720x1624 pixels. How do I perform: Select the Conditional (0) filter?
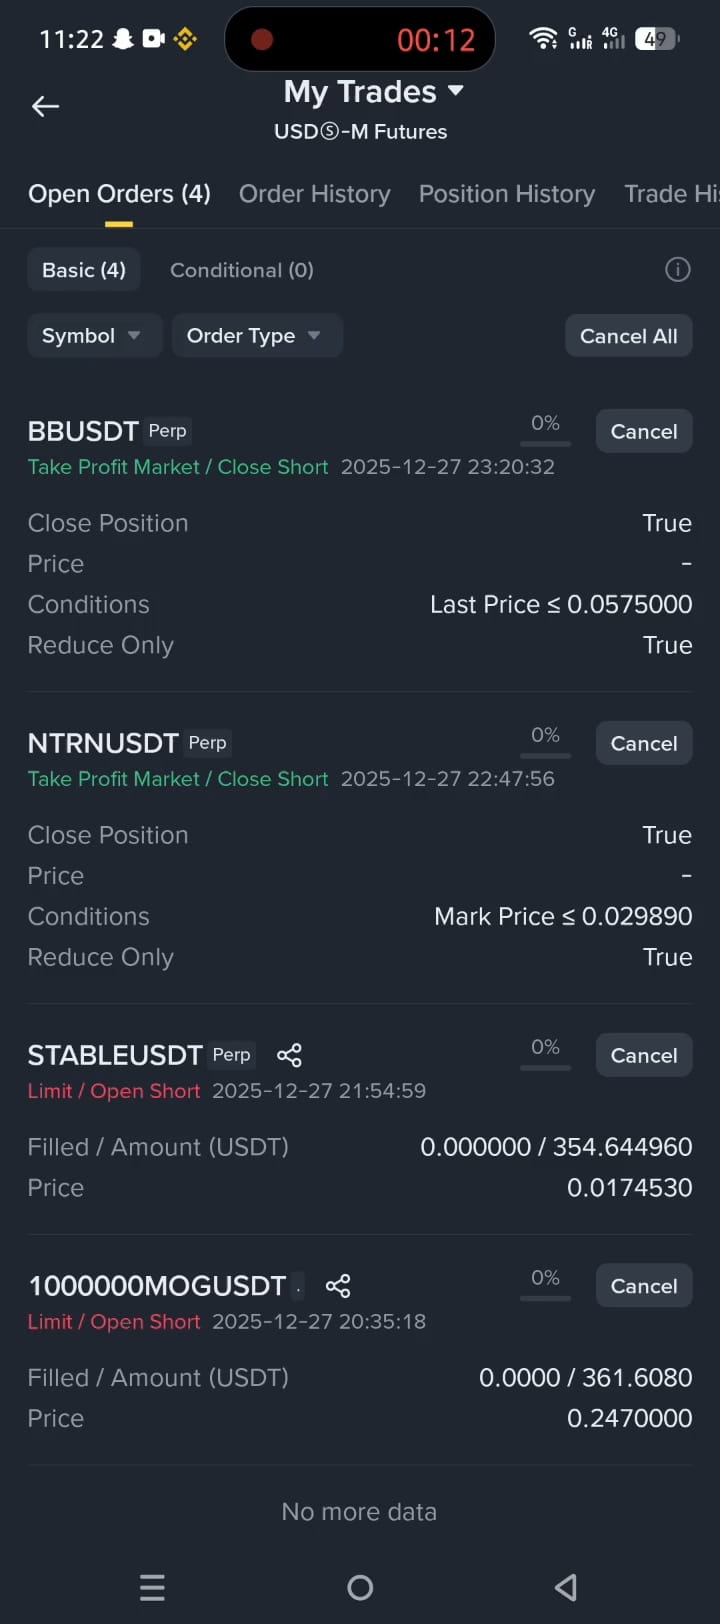click(242, 270)
